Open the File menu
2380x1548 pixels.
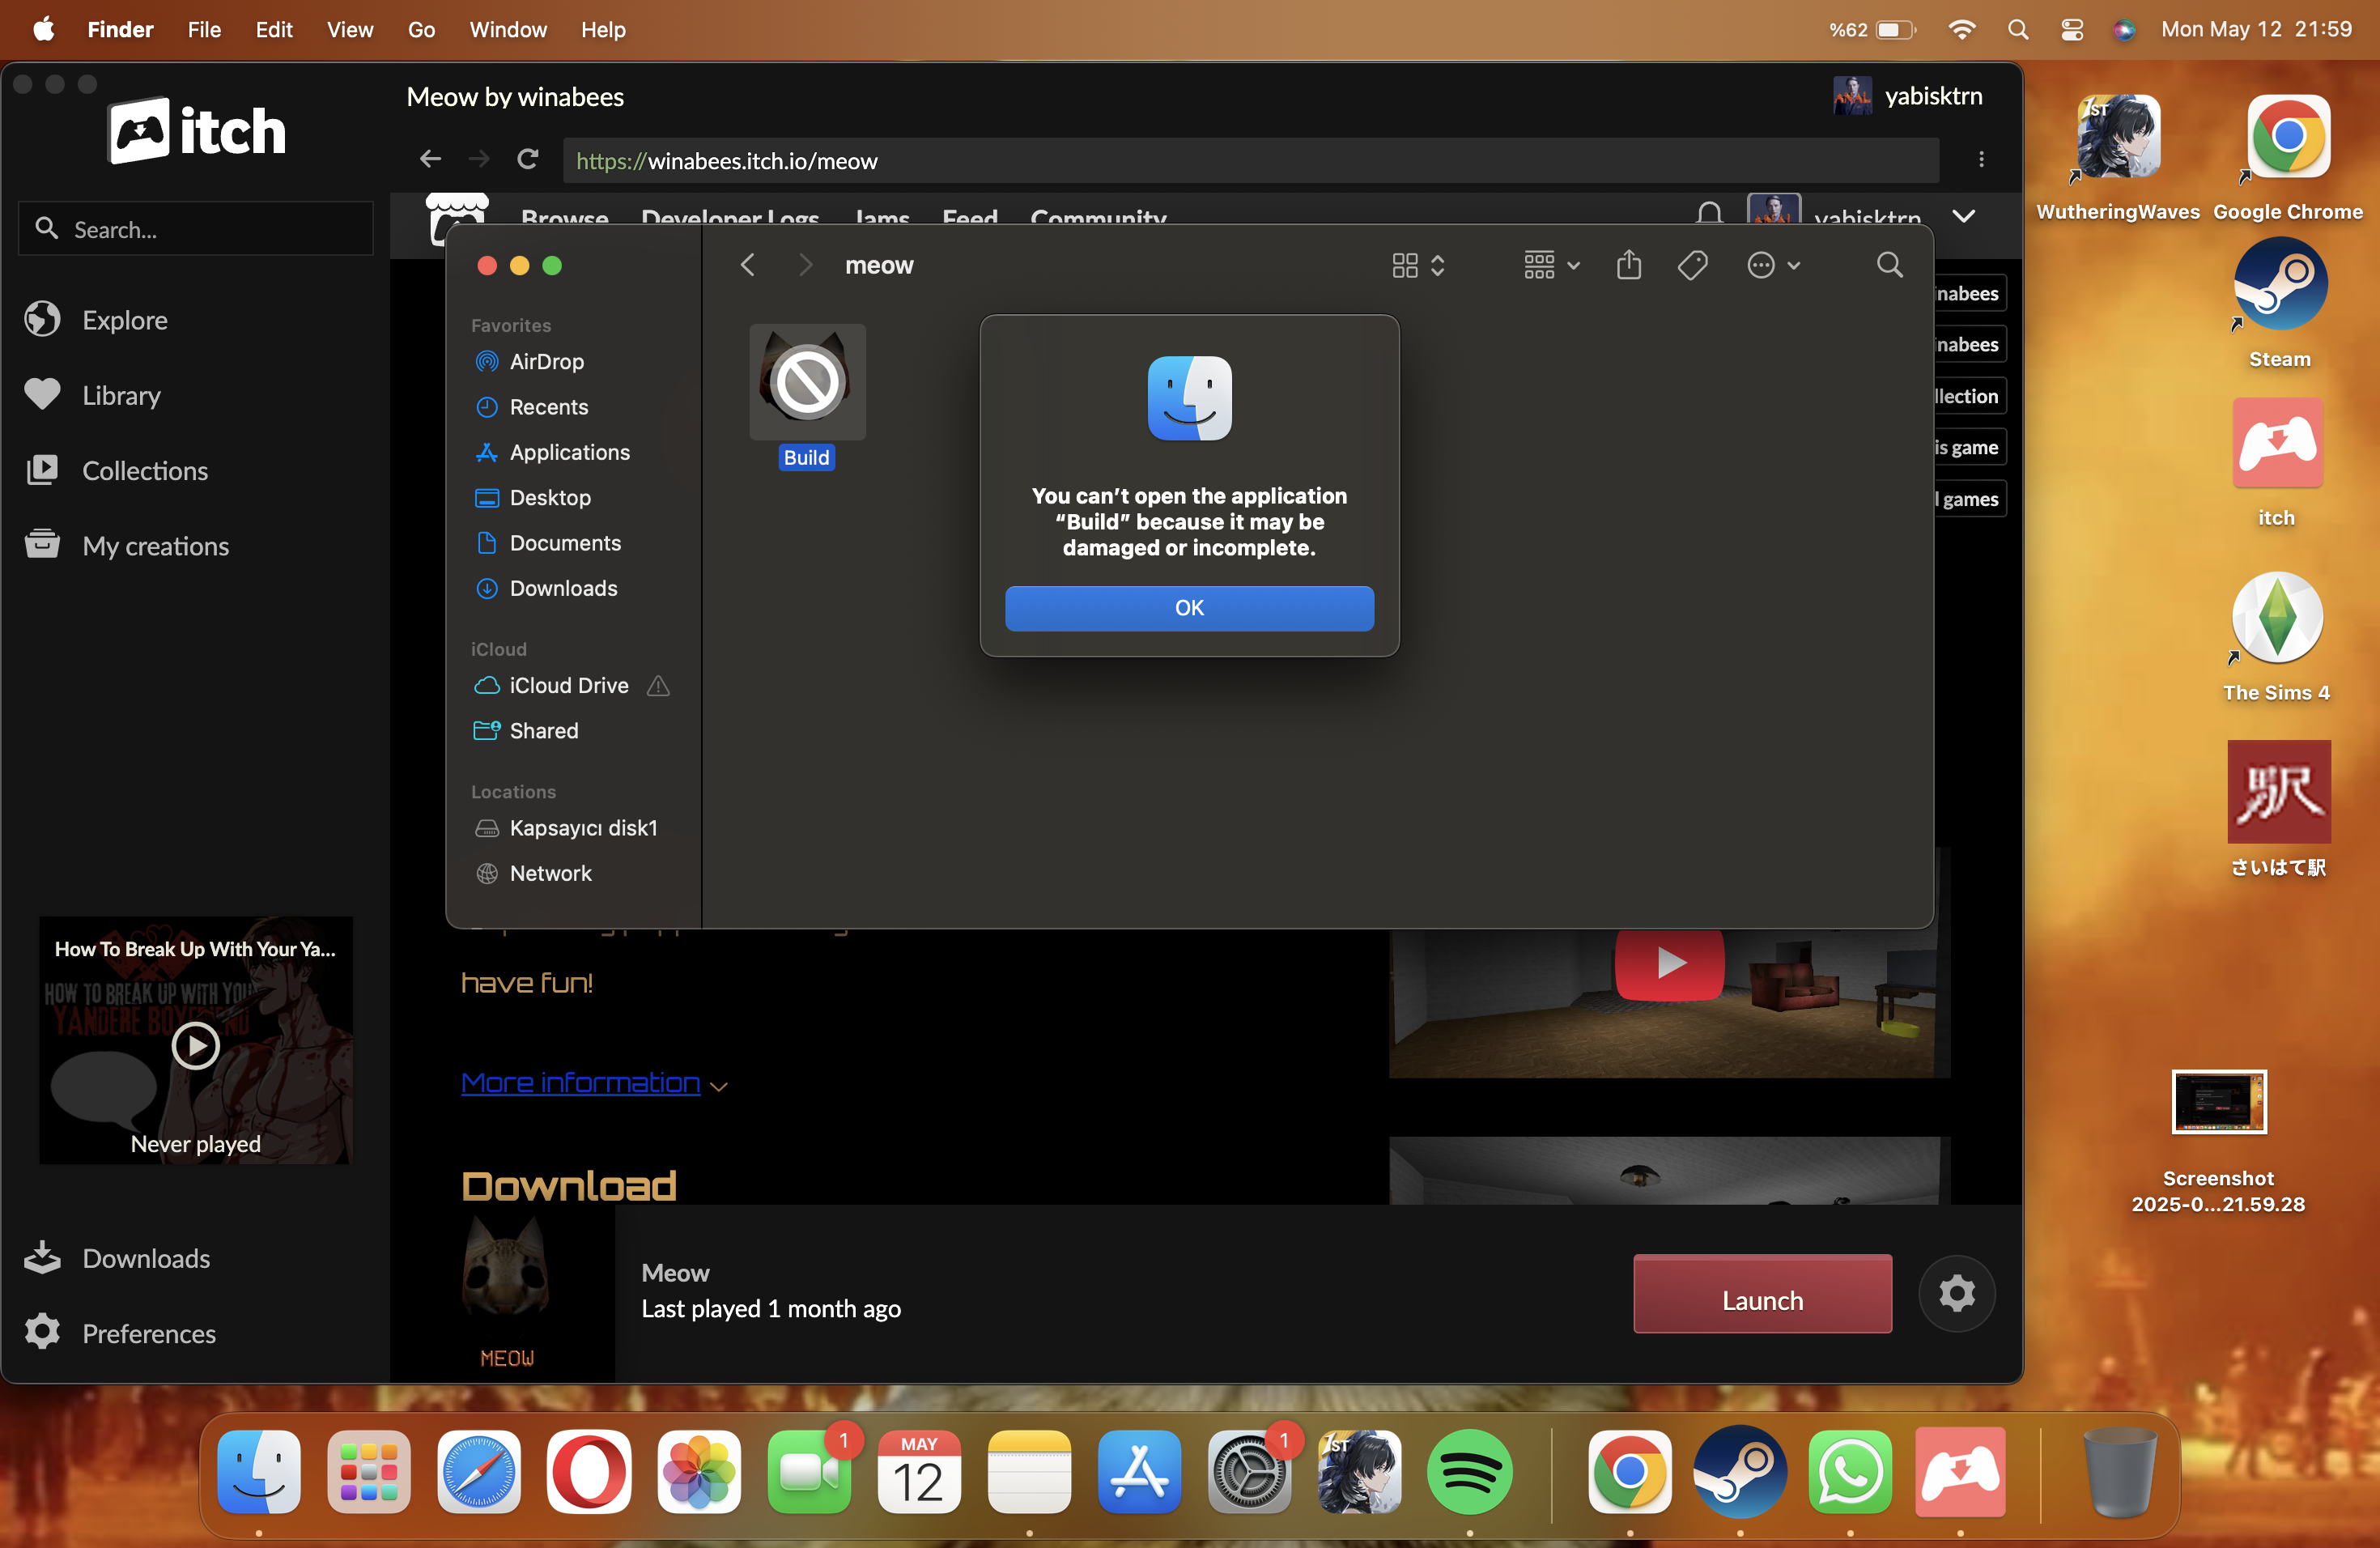(204, 29)
